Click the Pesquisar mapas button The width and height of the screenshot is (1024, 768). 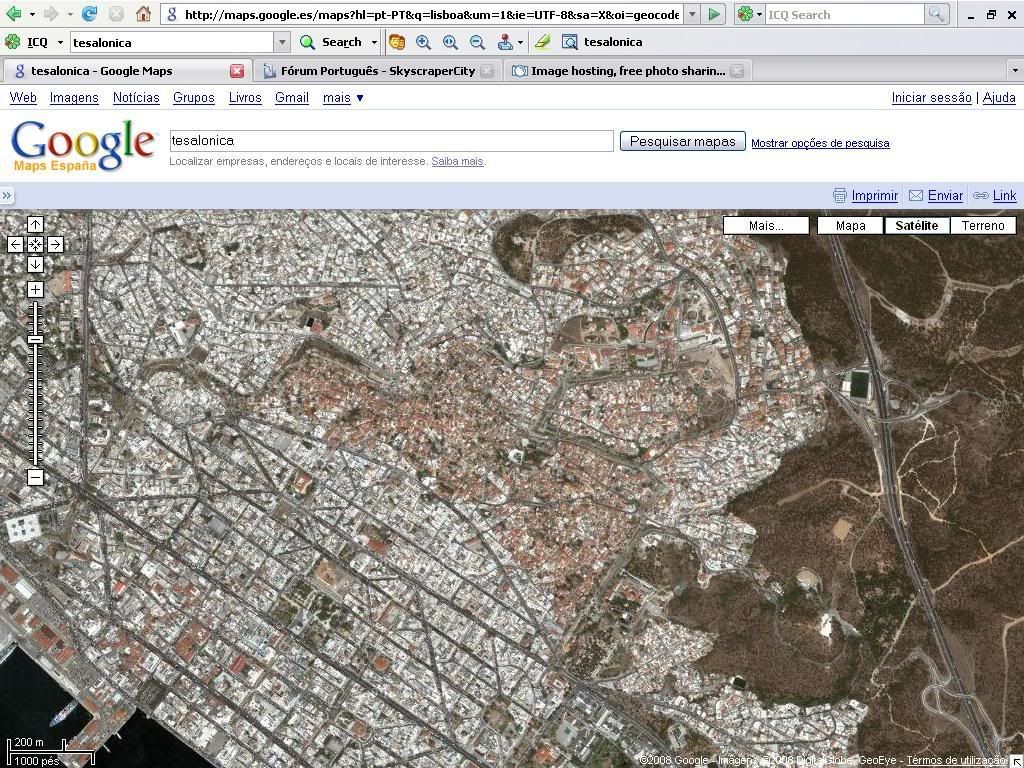point(682,141)
